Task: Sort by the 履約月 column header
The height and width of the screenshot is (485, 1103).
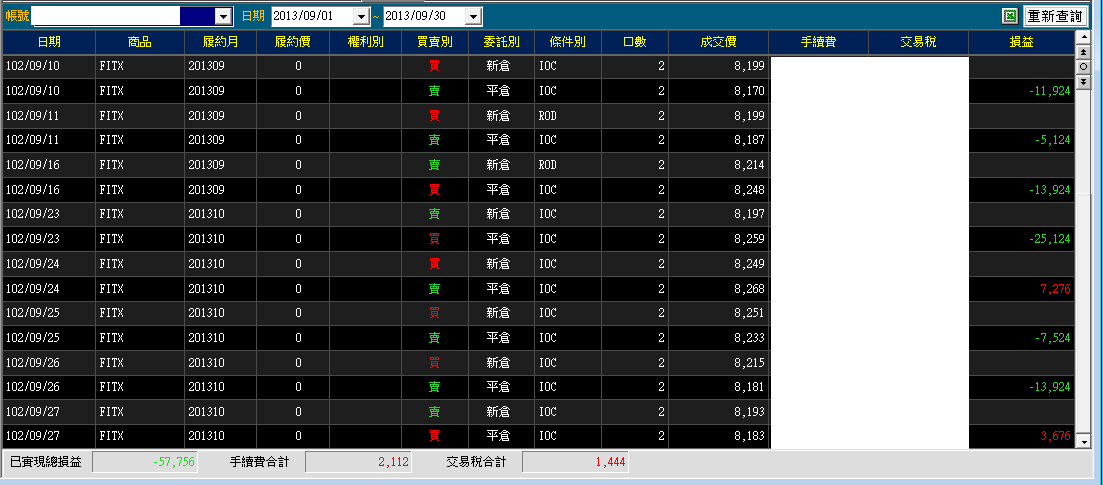Action: point(220,42)
